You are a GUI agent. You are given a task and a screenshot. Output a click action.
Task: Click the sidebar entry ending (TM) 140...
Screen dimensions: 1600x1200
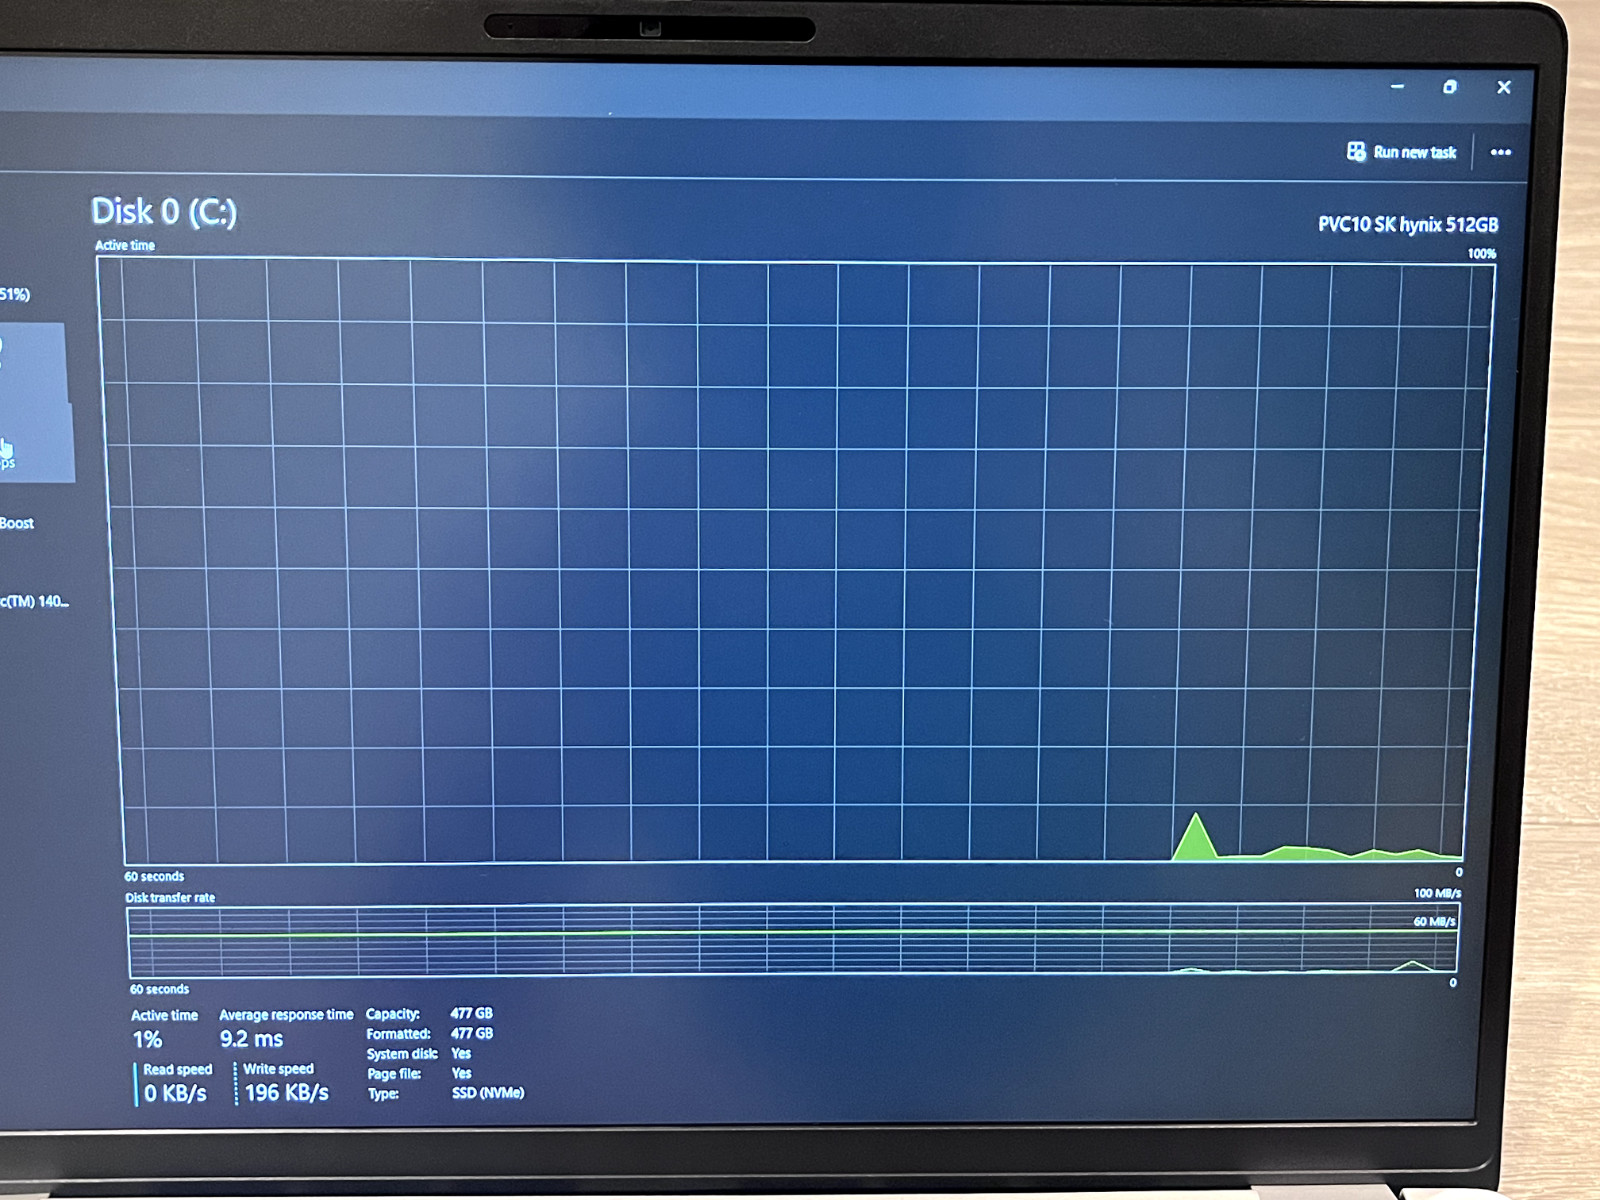click(x=34, y=601)
